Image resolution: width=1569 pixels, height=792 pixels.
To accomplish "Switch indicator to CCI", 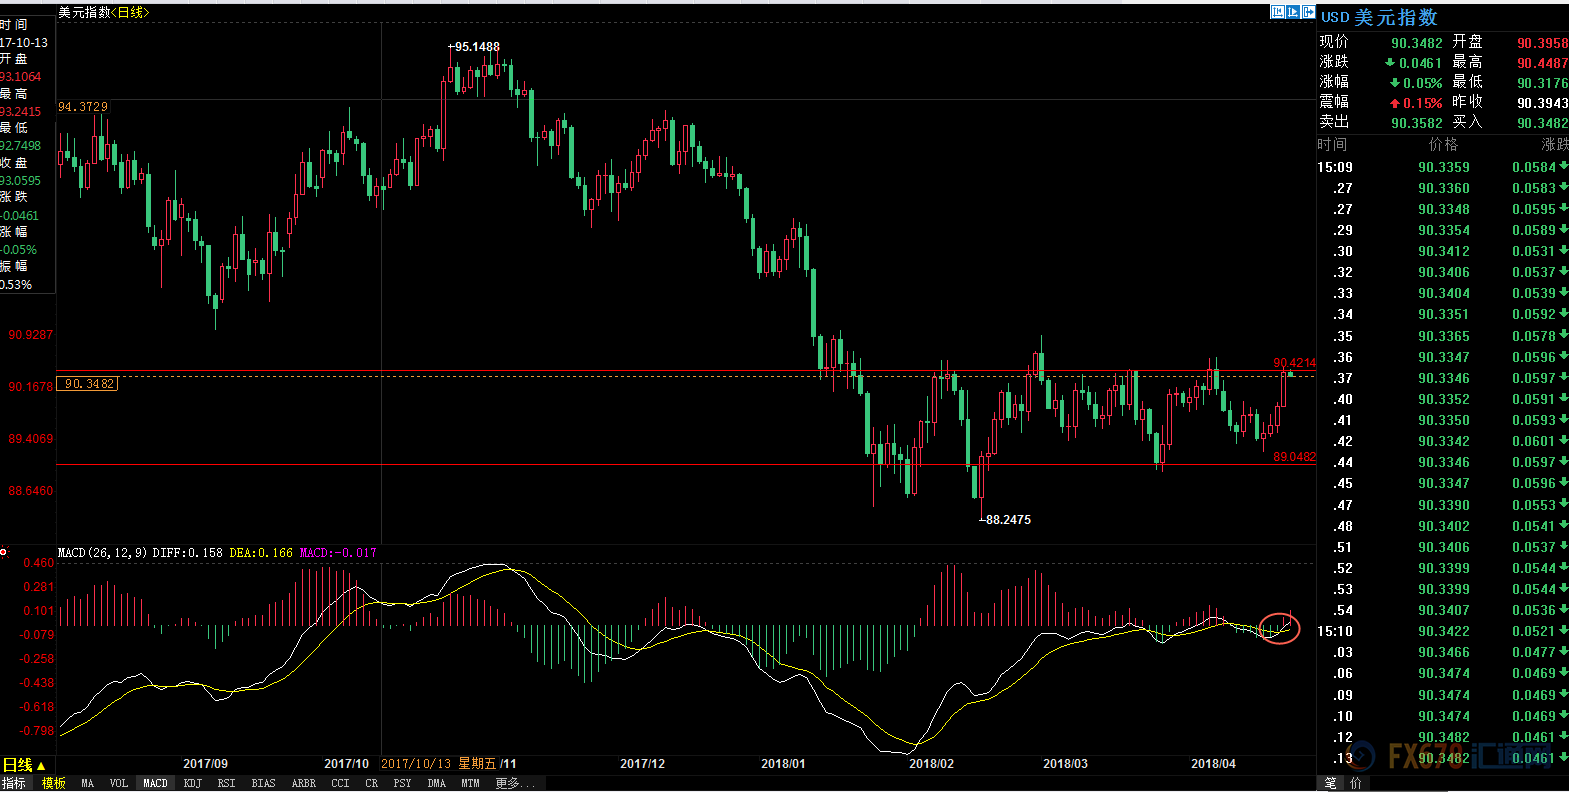I will coord(340,783).
